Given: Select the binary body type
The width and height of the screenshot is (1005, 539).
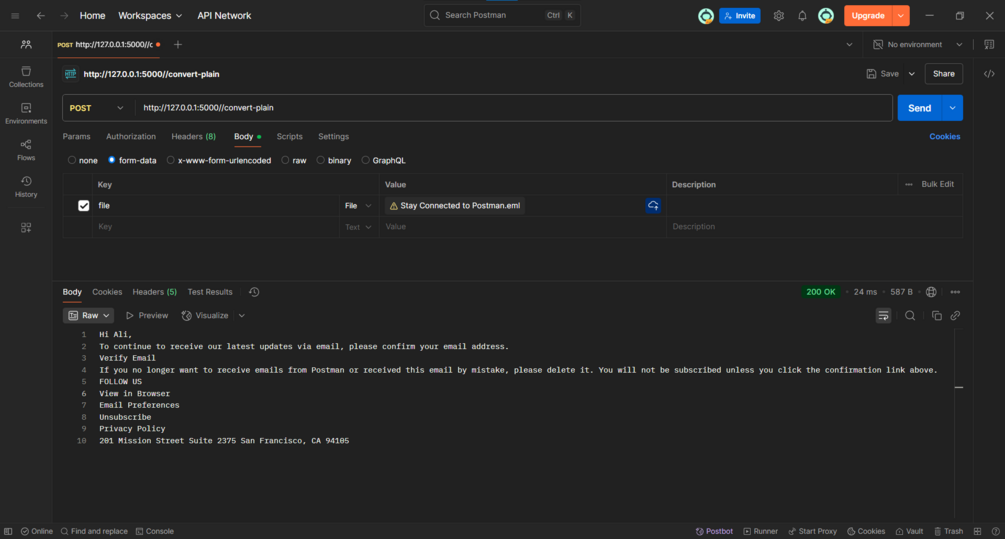Looking at the screenshot, I should tap(320, 160).
